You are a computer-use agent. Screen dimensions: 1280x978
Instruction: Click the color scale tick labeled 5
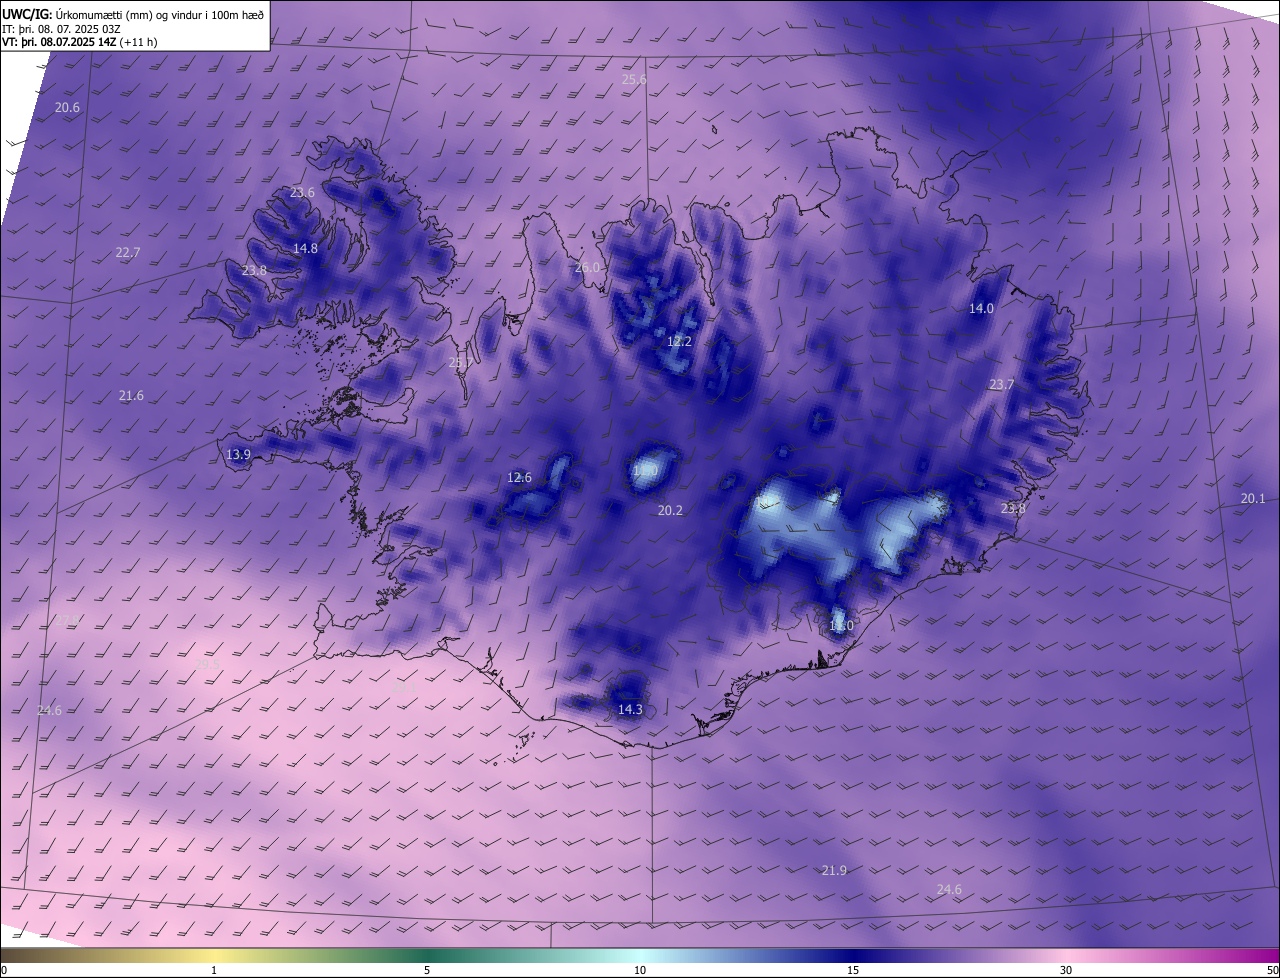[x=427, y=971]
